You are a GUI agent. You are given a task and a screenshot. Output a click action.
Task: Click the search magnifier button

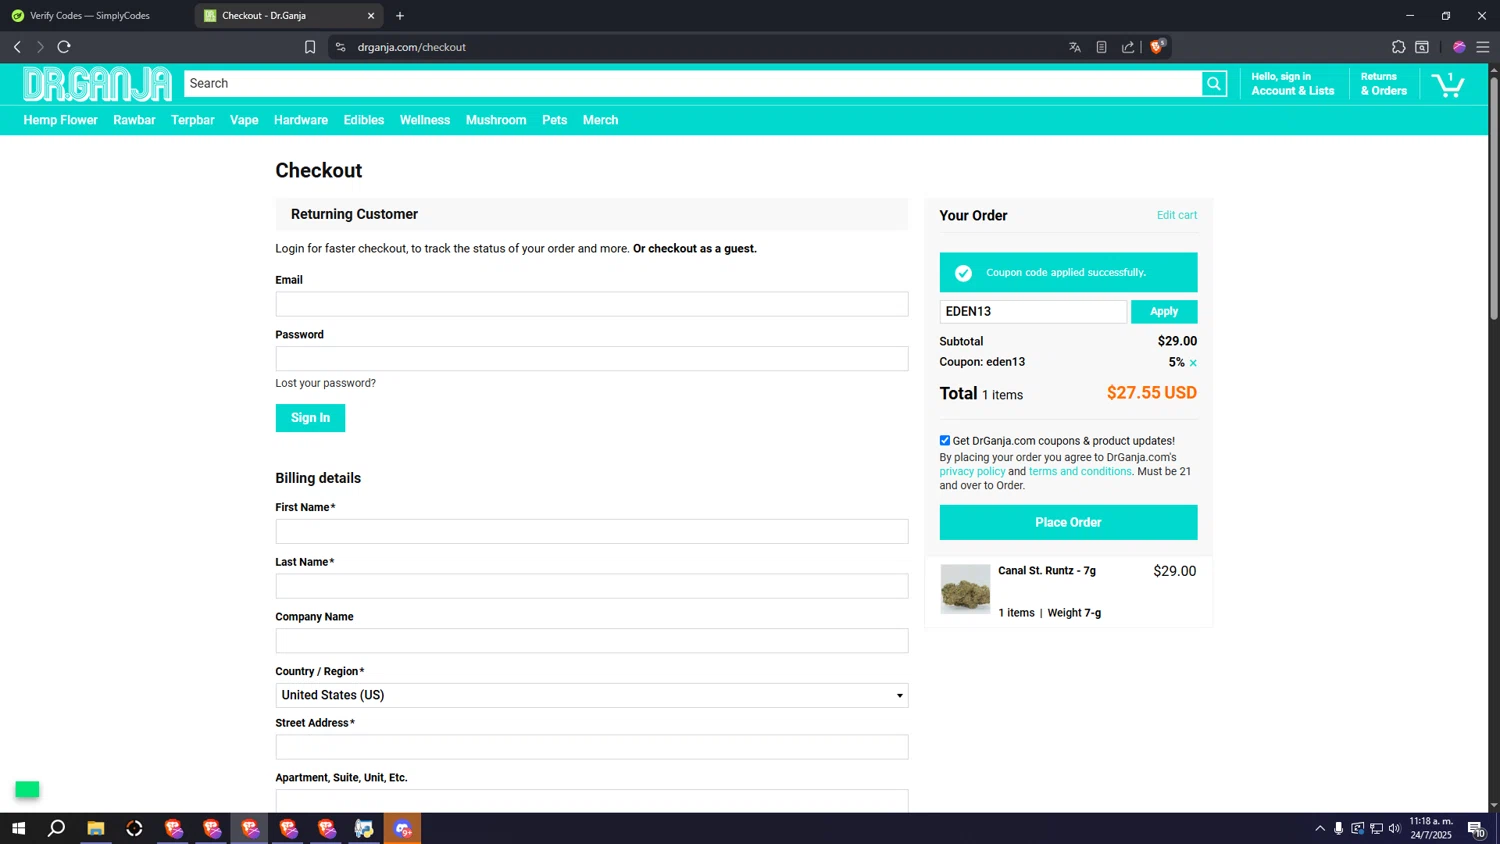point(1214,84)
